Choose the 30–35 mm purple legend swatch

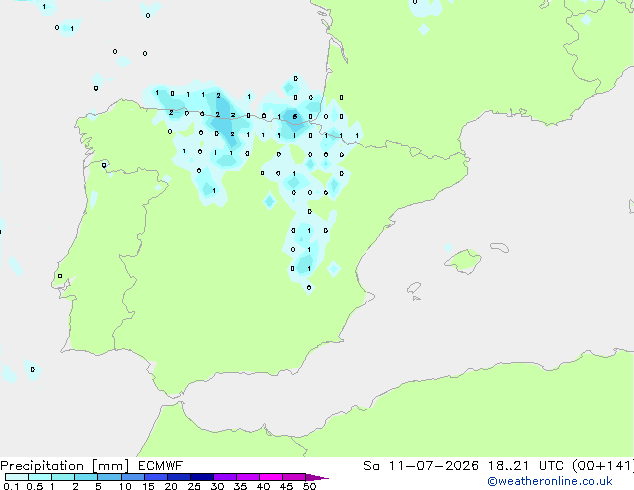click(x=225, y=477)
